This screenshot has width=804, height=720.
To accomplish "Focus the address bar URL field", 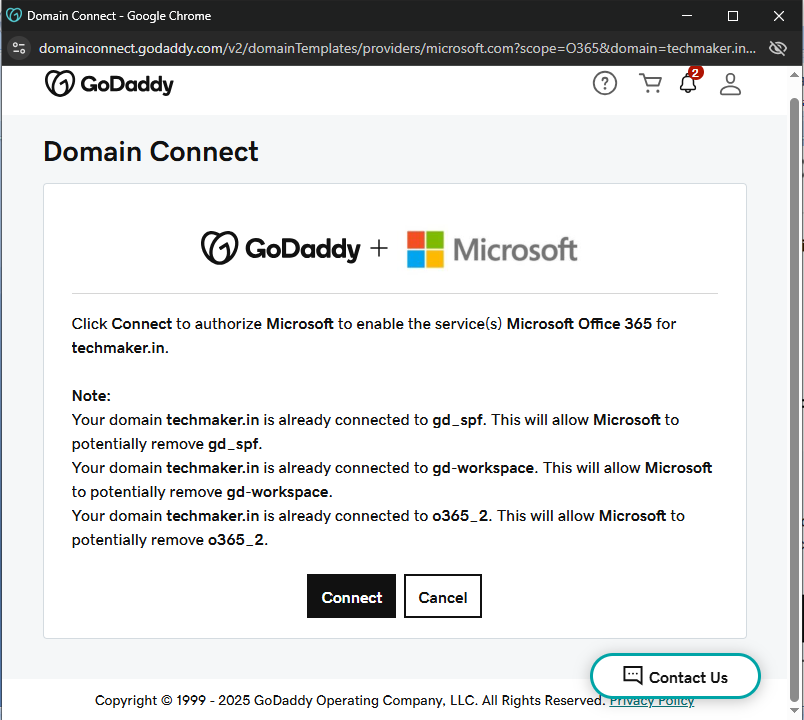I will 400,48.
